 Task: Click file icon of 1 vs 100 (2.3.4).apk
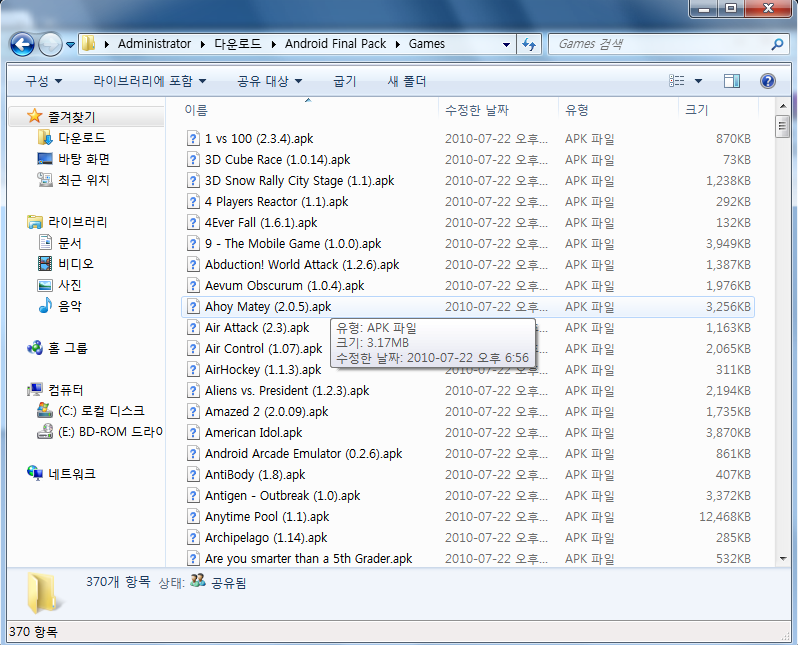(x=193, y=138)
